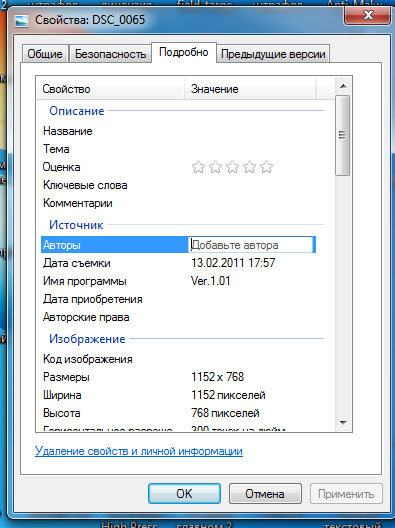Click the value 768 пикселей
The height and width of the screenshot is (528, 395).
pos(225,413)
